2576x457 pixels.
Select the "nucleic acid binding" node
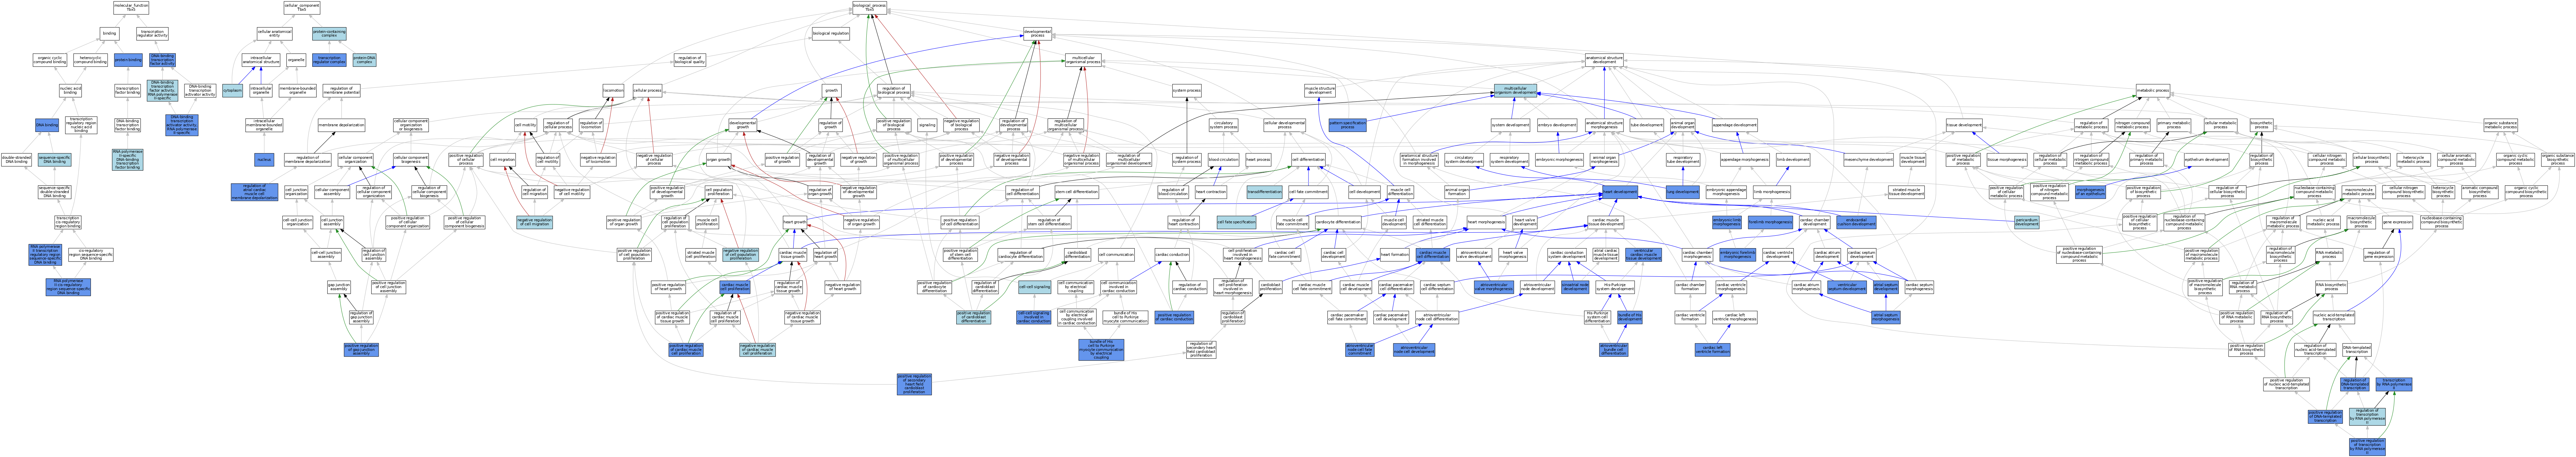click(x=70, y=91)
